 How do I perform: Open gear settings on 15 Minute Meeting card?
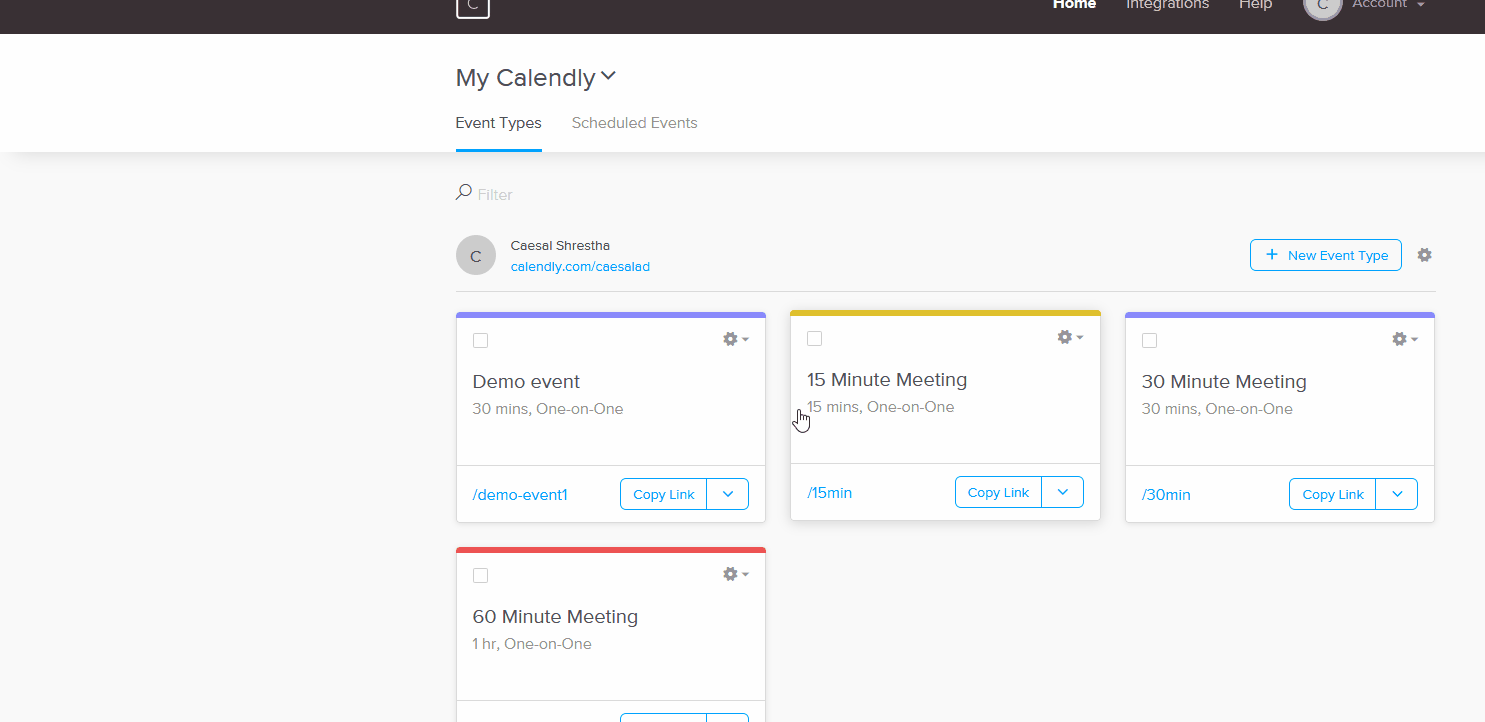pyautogui.click(x=1071, y=338)
